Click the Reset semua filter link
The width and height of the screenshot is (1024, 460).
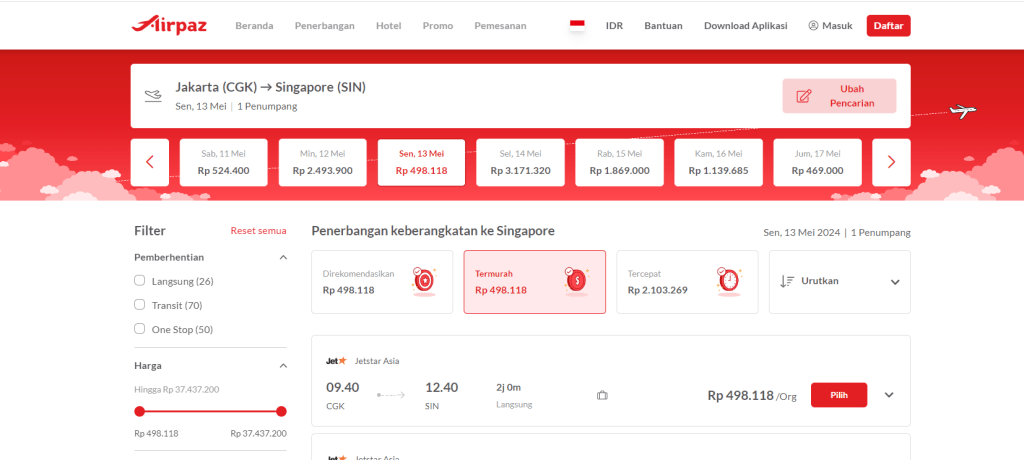coord(258,231)
